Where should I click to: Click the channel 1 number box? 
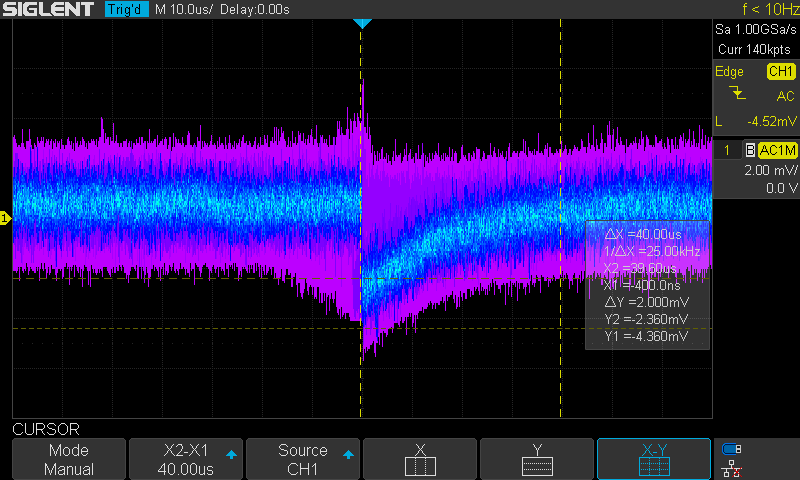727,150
